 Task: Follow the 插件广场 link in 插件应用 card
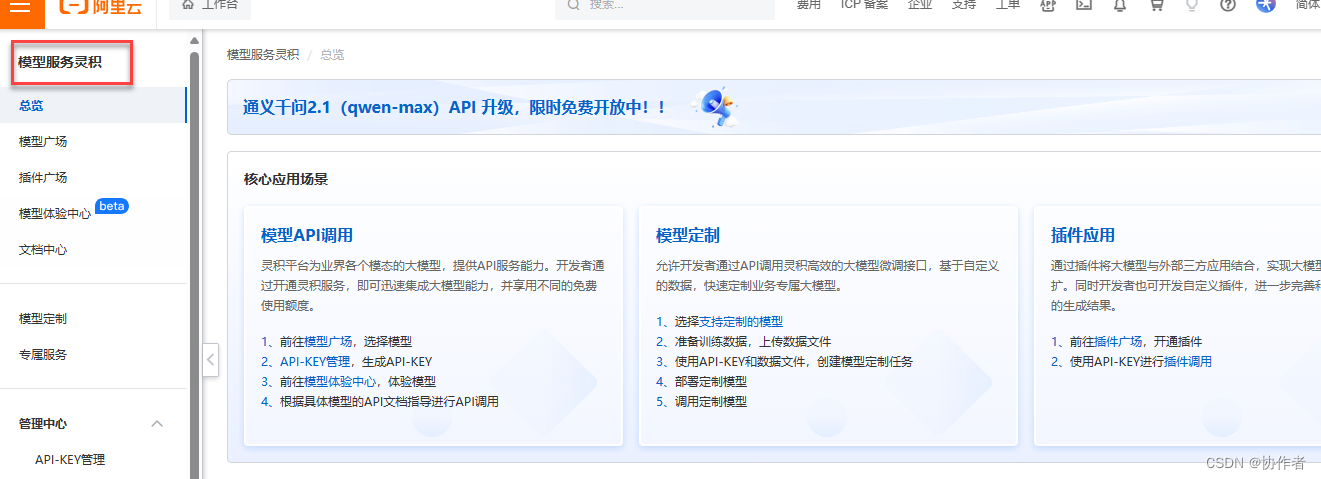[1119, 342]
